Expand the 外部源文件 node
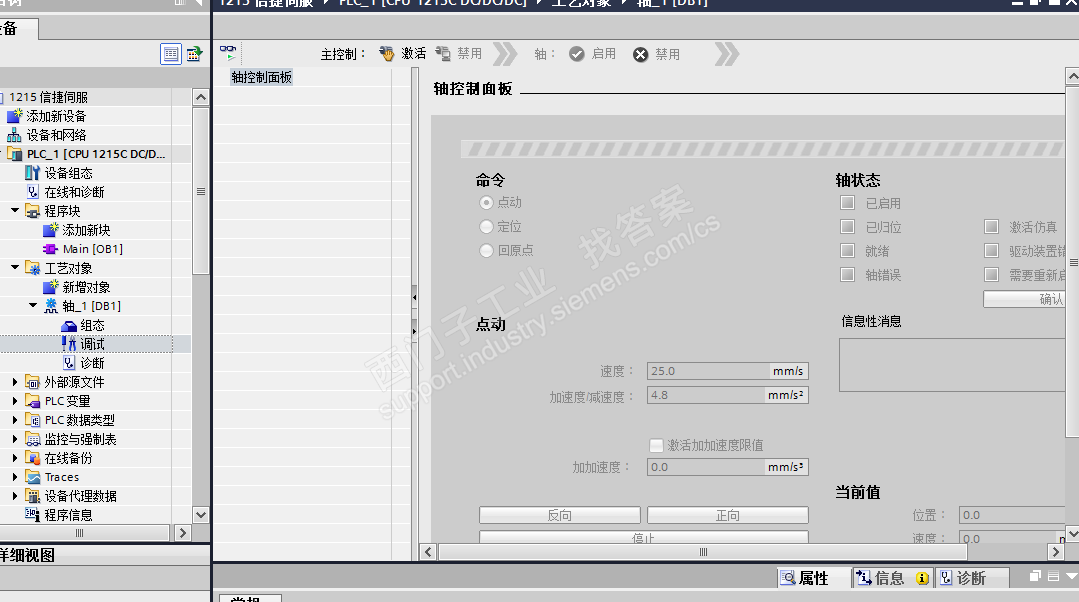This screenshot has width=1079, height=602. 15,382
